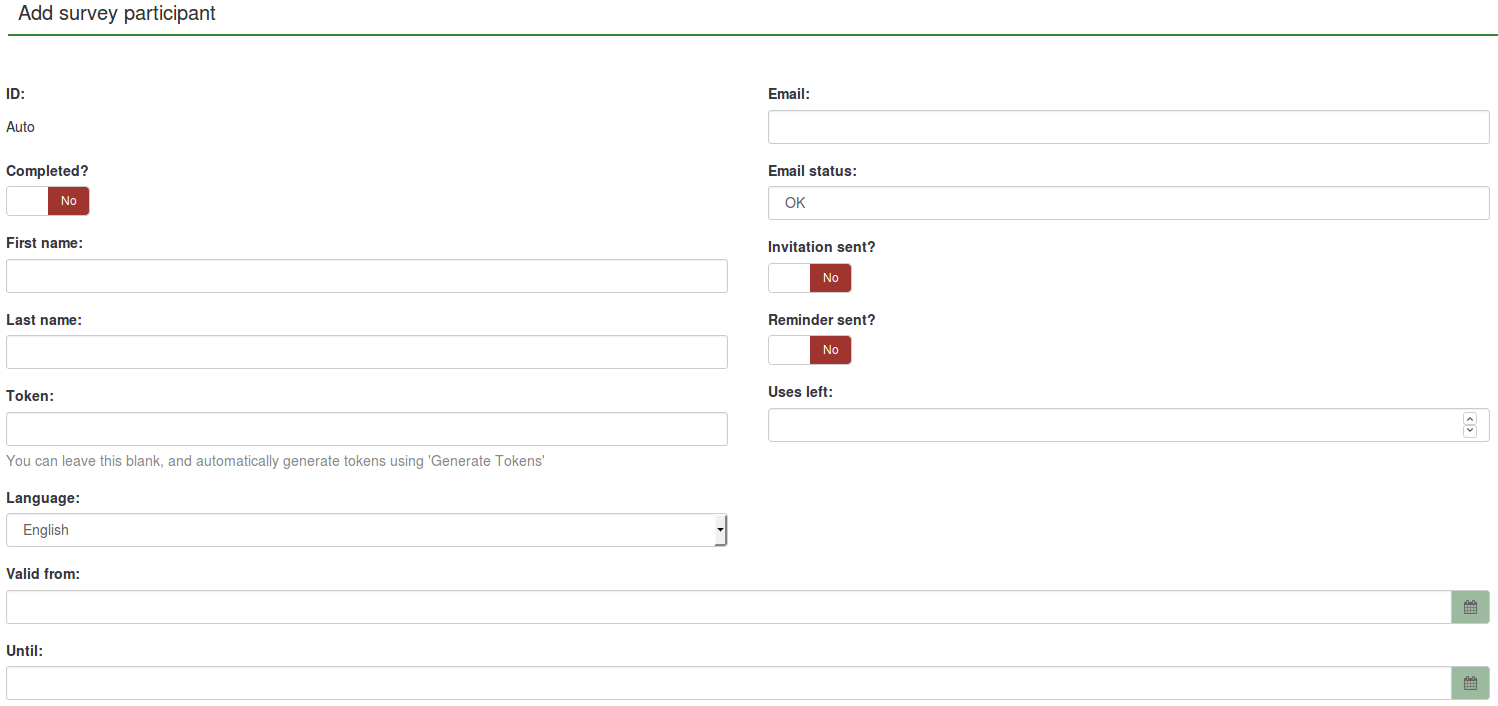The image size is (1498, 706).
Task: Click white side of Reminder sent? switch
Action: tap(789, 350)
